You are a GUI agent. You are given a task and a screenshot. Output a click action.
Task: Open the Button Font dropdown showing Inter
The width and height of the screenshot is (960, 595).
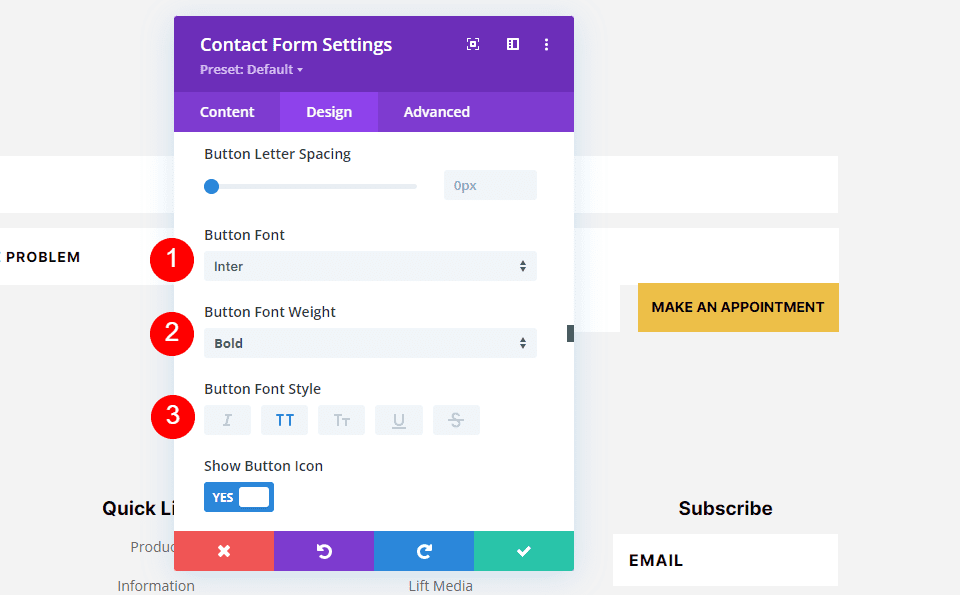click(370, 266)
